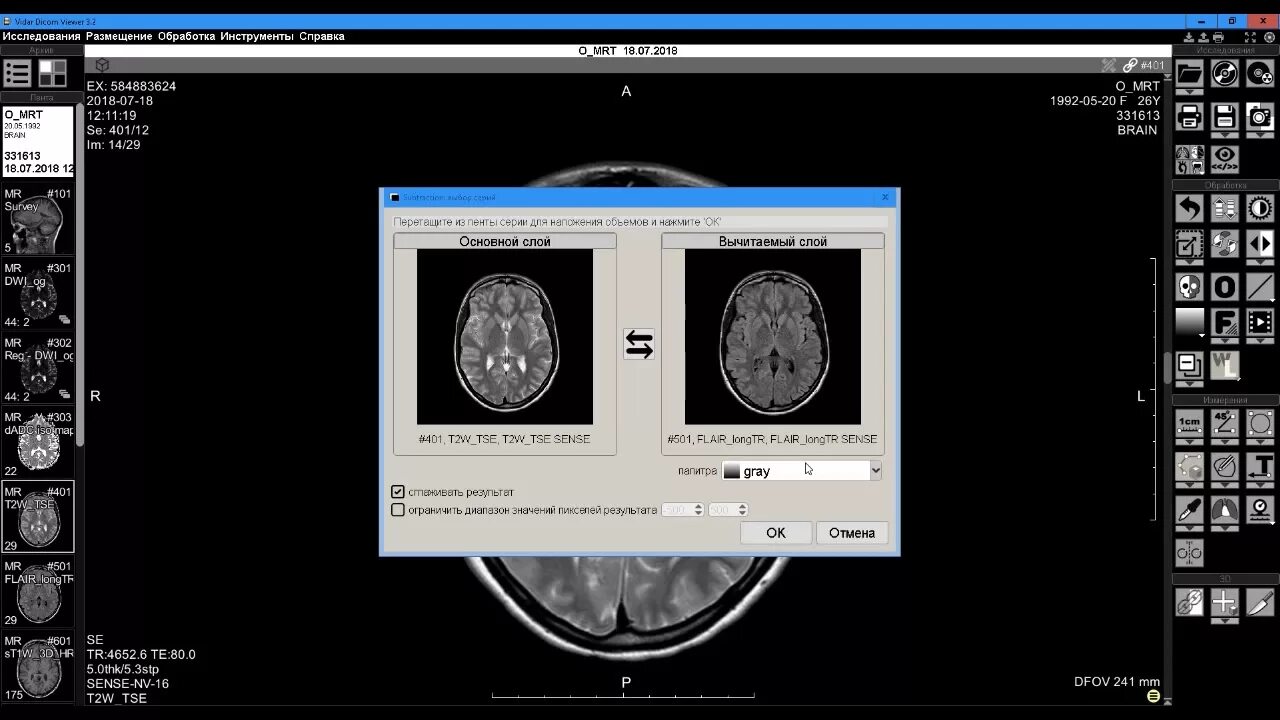Expand dropdown arrow under eyedropper tool
The image size is (1280, 720).
coord(1189,530)
